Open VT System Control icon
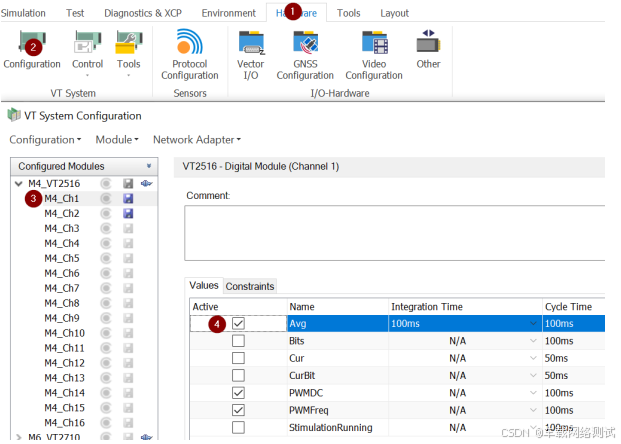This screenshot has width=621, height=444. pyautogui.click(x=88, y=43)
